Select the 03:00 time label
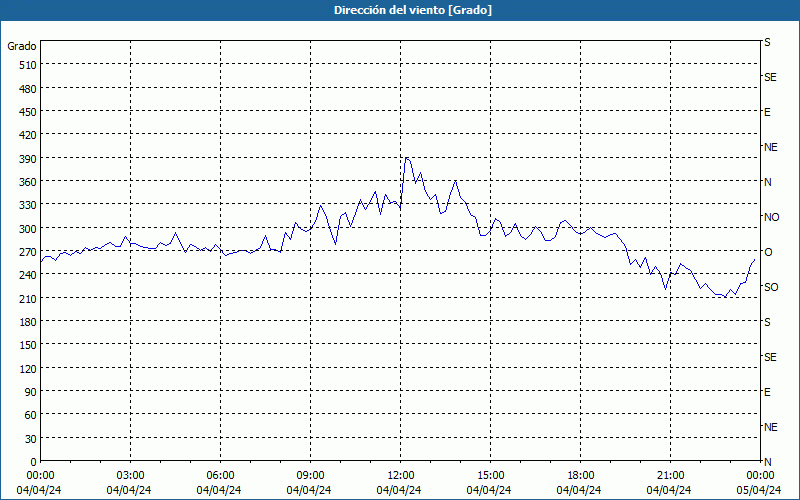The image size is (800, 500). point(130,476)
